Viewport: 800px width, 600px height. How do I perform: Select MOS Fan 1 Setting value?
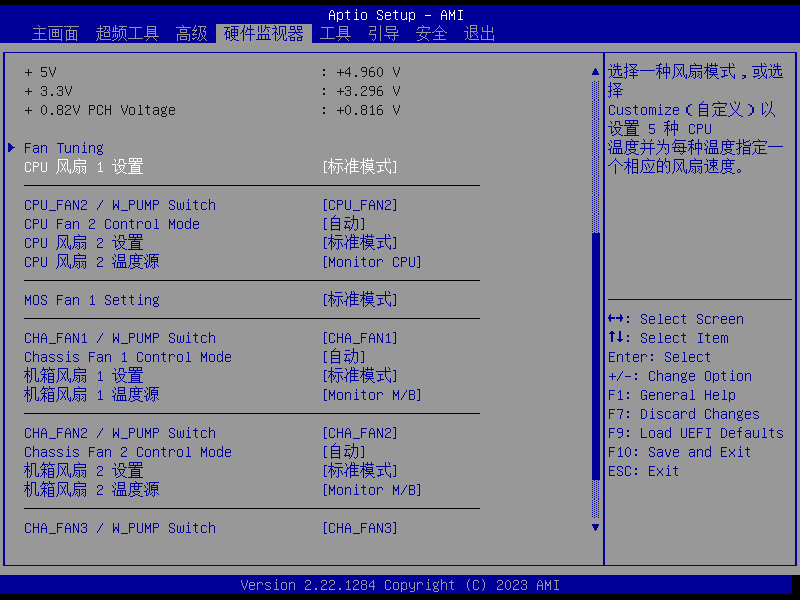click(359, 300)
